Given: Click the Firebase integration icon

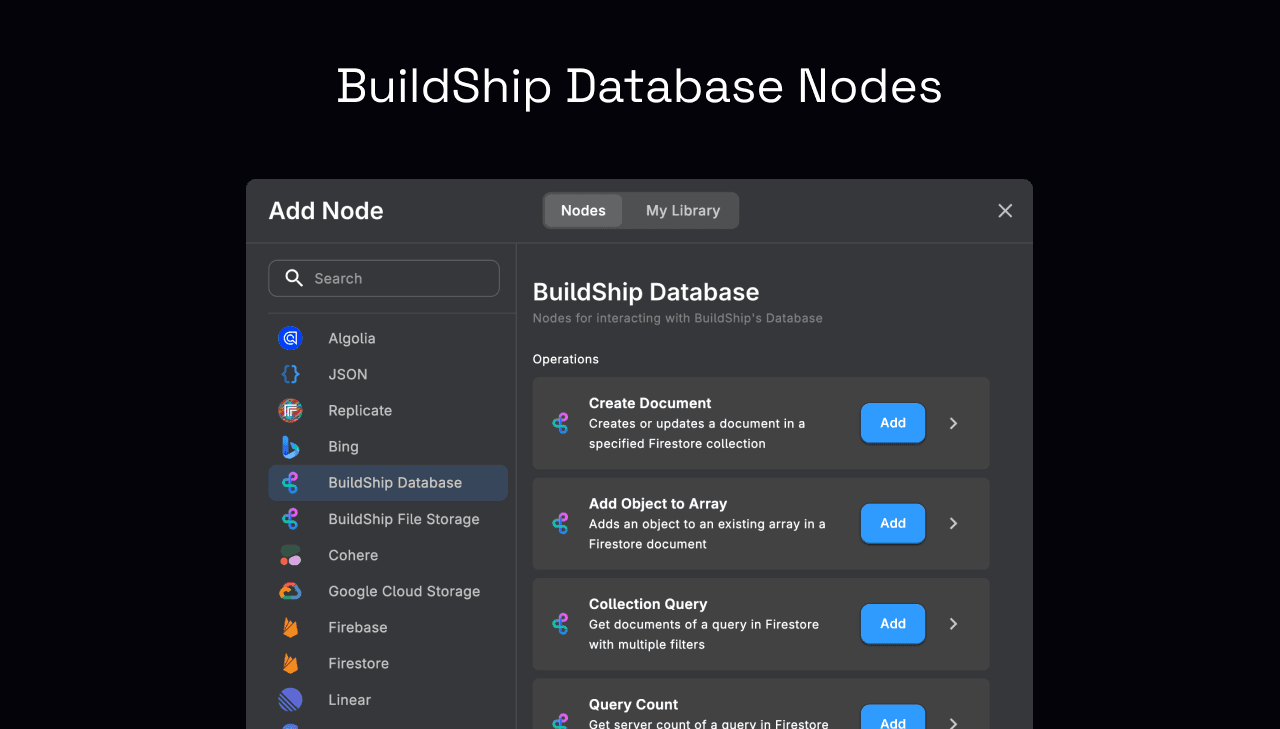Looking at the screenshot, I should click(x=290, y=627).
